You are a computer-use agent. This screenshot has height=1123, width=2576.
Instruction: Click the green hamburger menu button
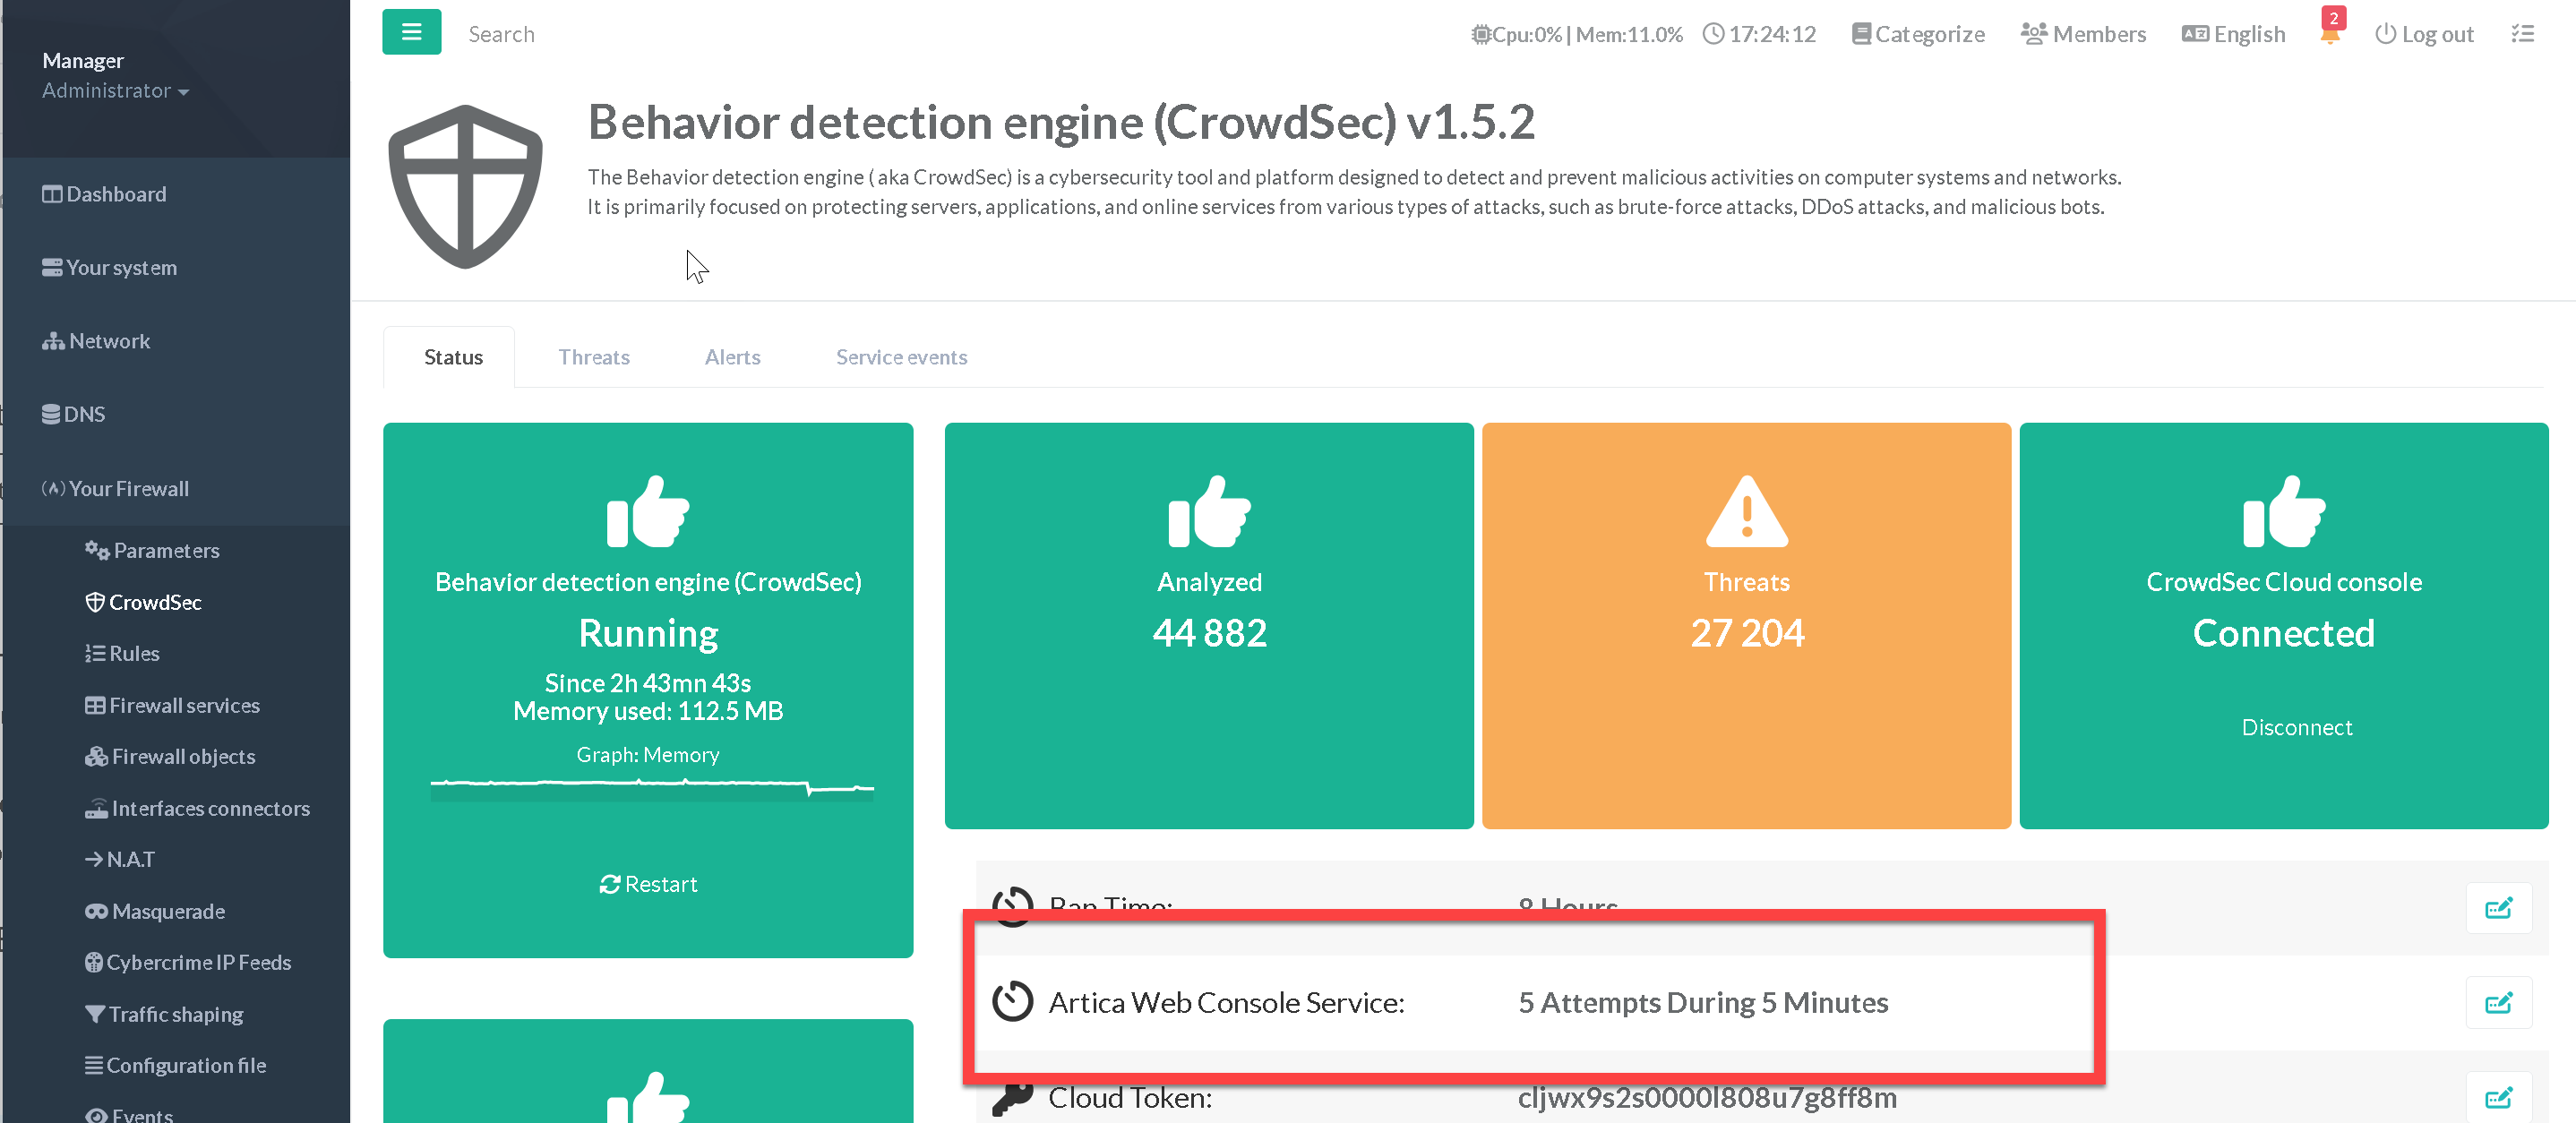click(411, 32)
